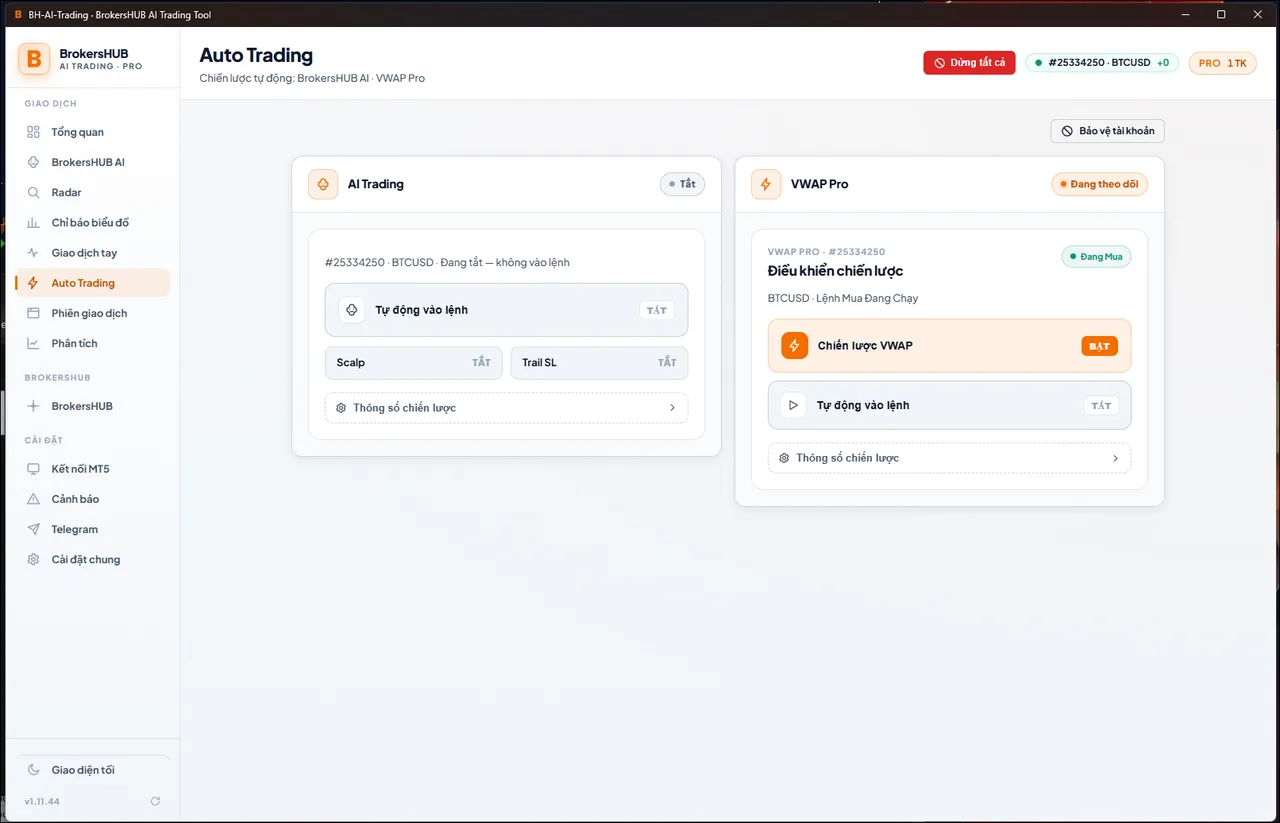Click the Đang Mua status badge
The width and height of the screenshot is (1280, 823).
point(1096,257)
